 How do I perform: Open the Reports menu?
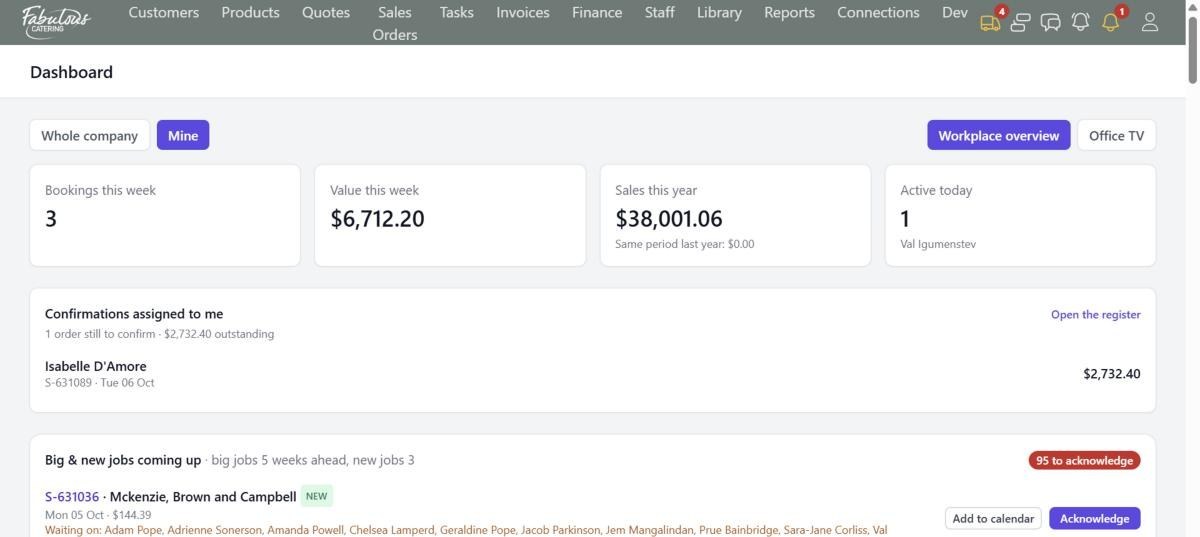click(789, 13)
